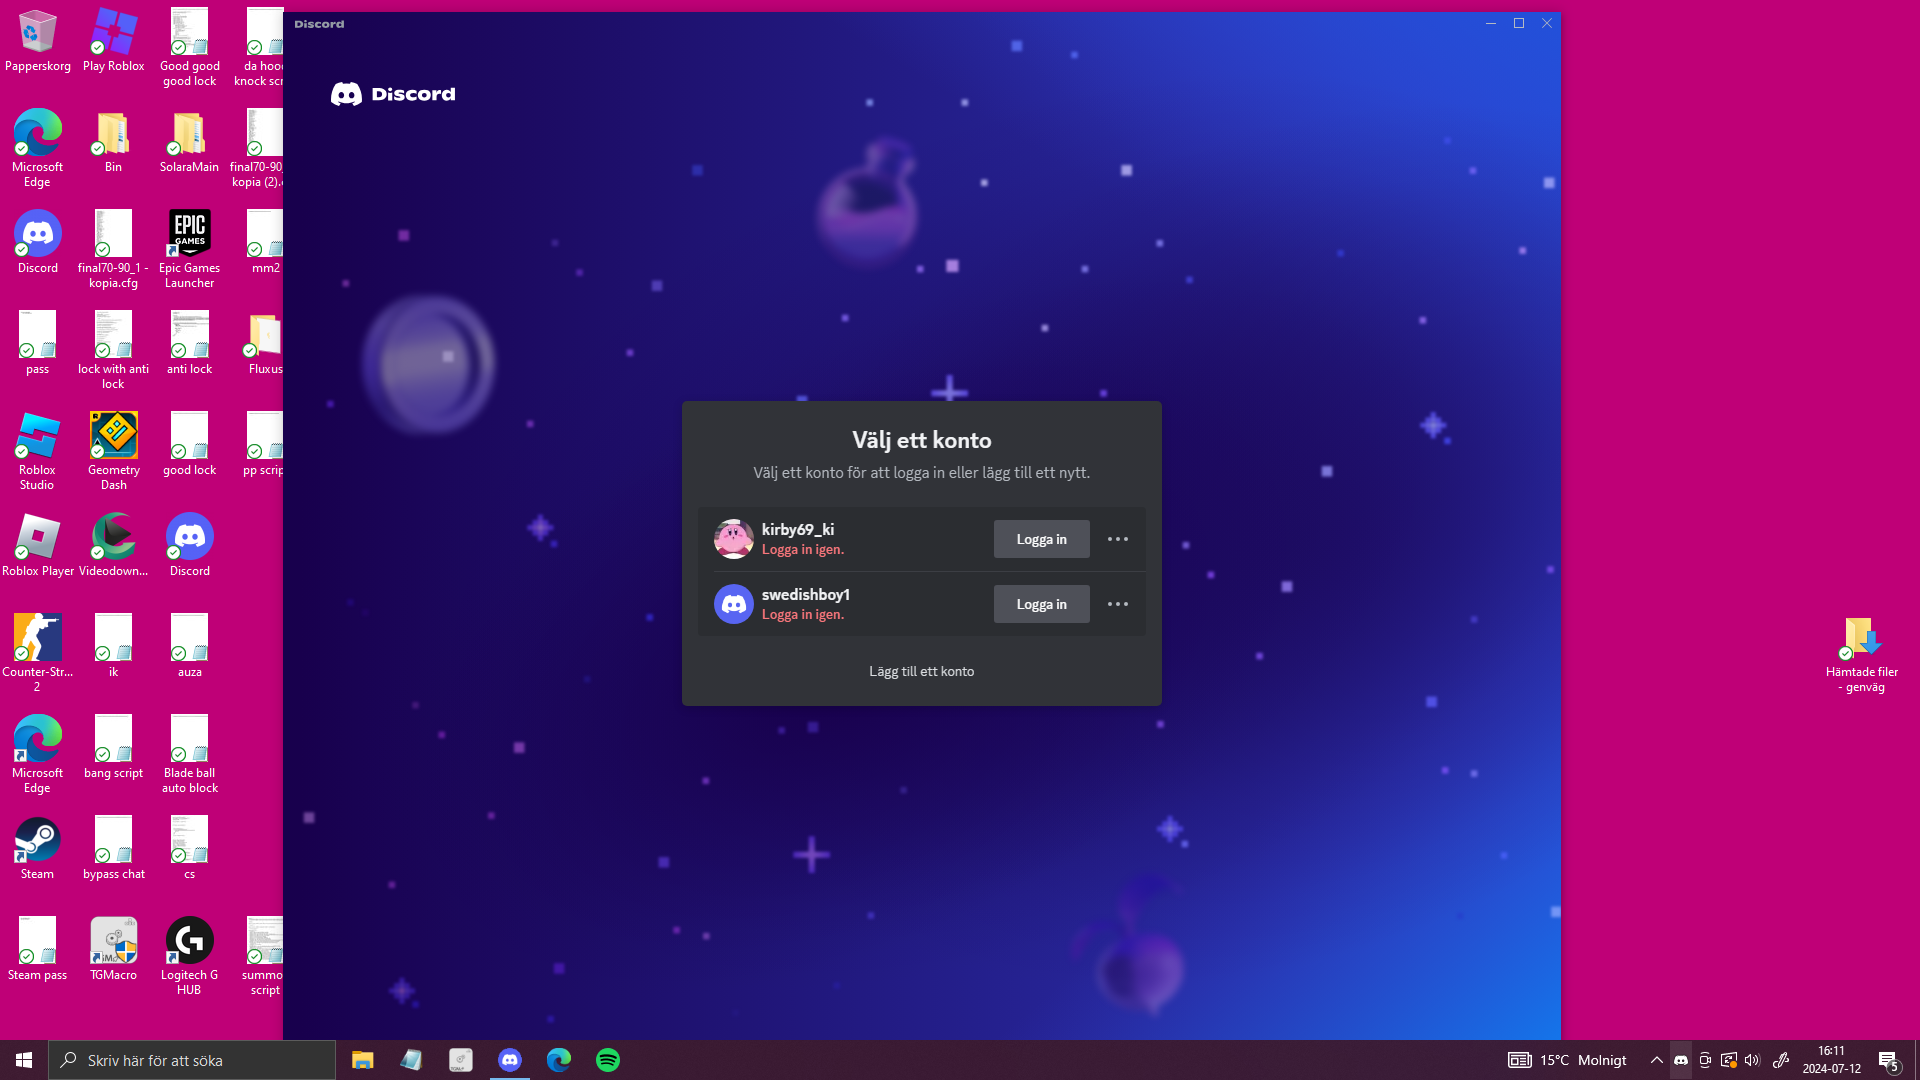Open Spotify from the taskbar

pos(607,1060)
